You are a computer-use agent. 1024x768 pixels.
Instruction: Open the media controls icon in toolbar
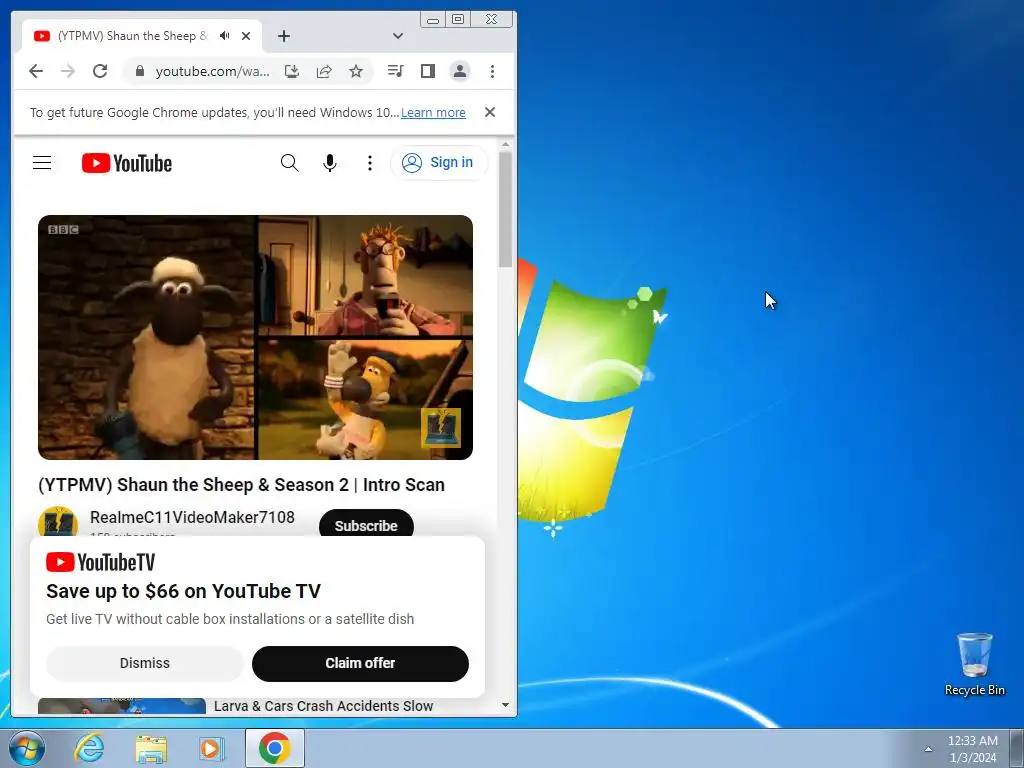coord(395,71)
